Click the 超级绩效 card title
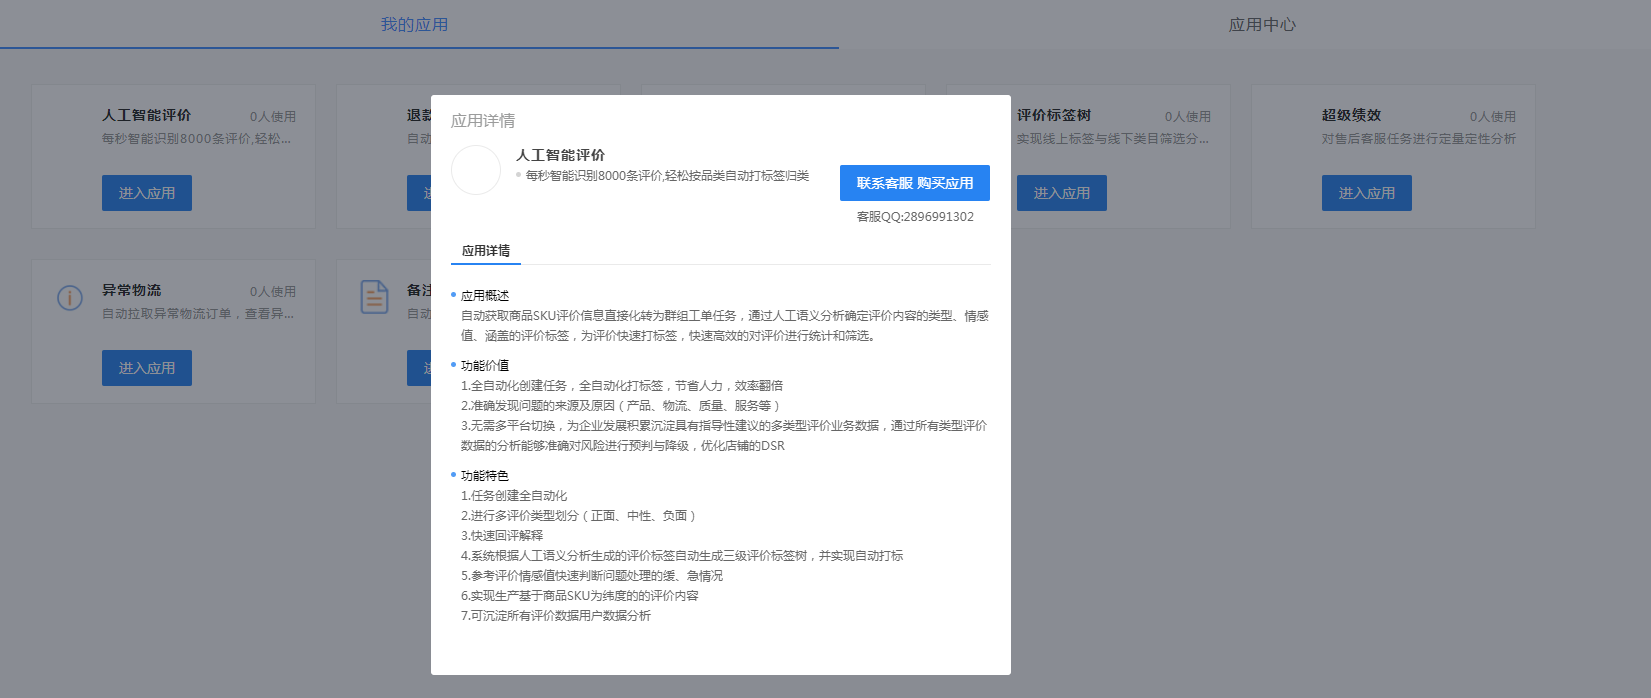Viewport: 1651px width, 698px height. pos(1351,115)
